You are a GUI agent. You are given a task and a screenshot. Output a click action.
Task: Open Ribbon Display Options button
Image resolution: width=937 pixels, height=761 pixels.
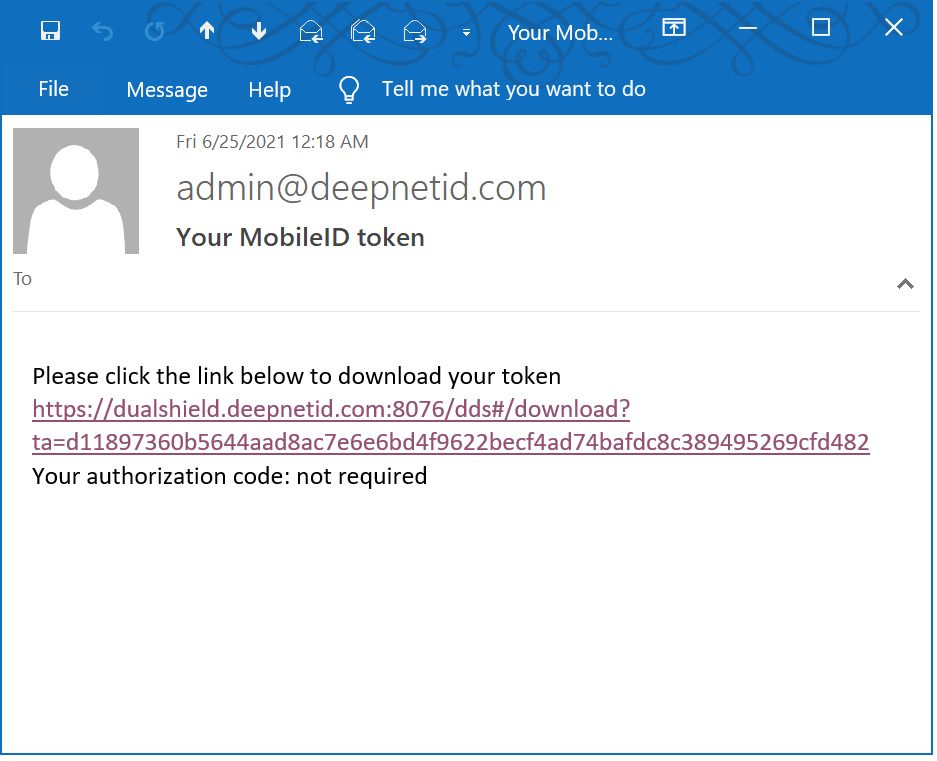pos(675,28)
